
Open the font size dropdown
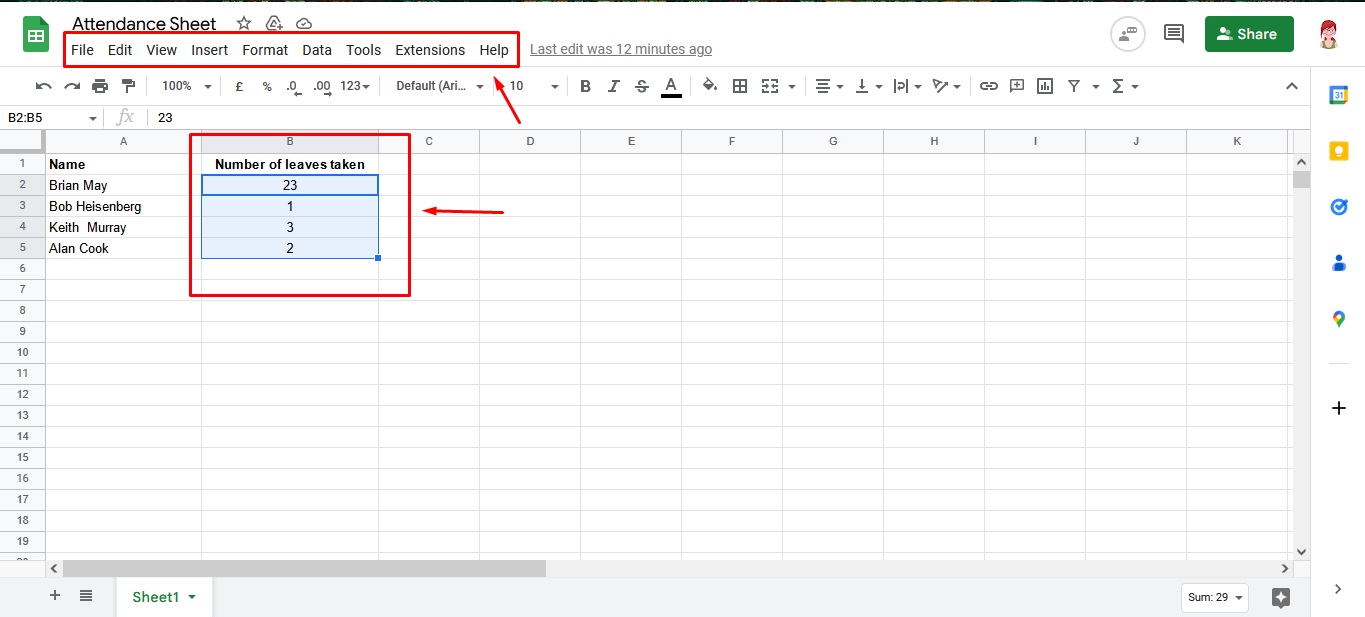[x=530, y=86]
